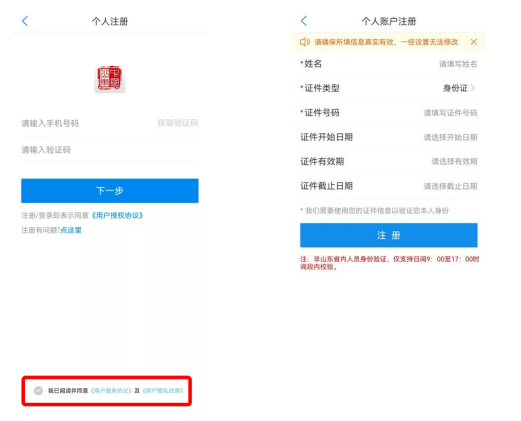Open the 《用户隐私政策》 link
Screen dimensions: 521x421
click(163, 391)
